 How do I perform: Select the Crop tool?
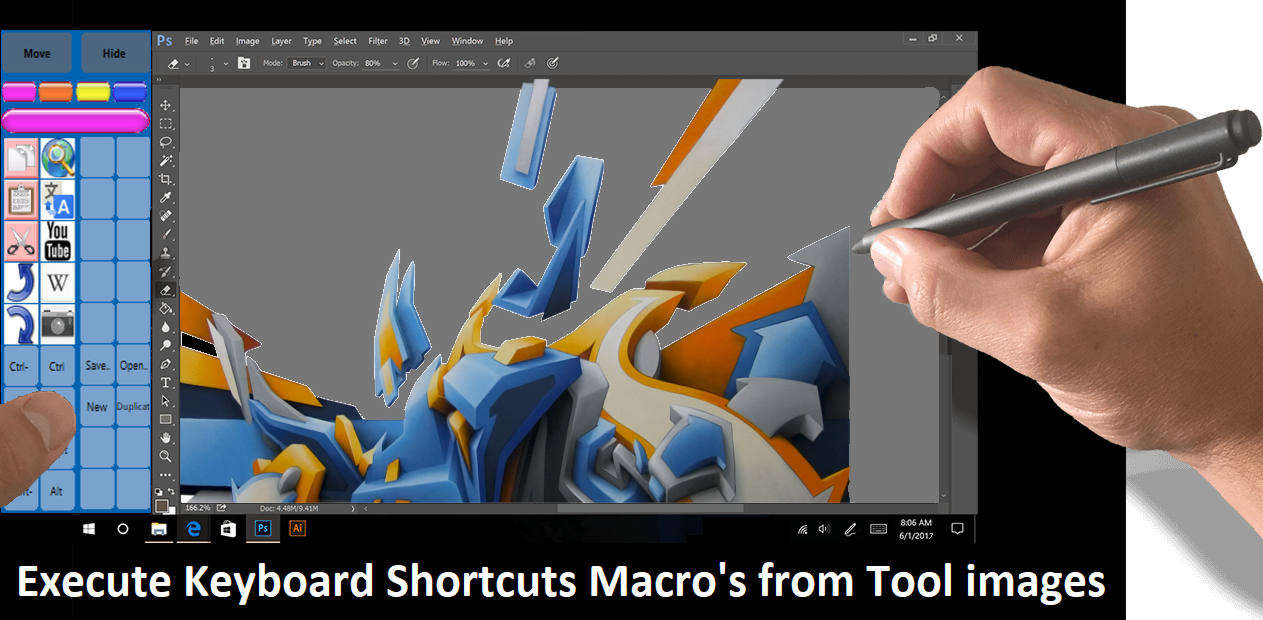[166, 179]
